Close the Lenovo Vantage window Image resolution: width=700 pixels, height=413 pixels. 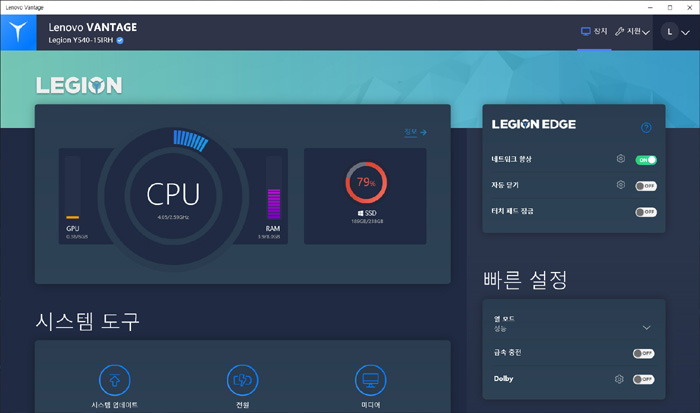[x=689, y=8]
